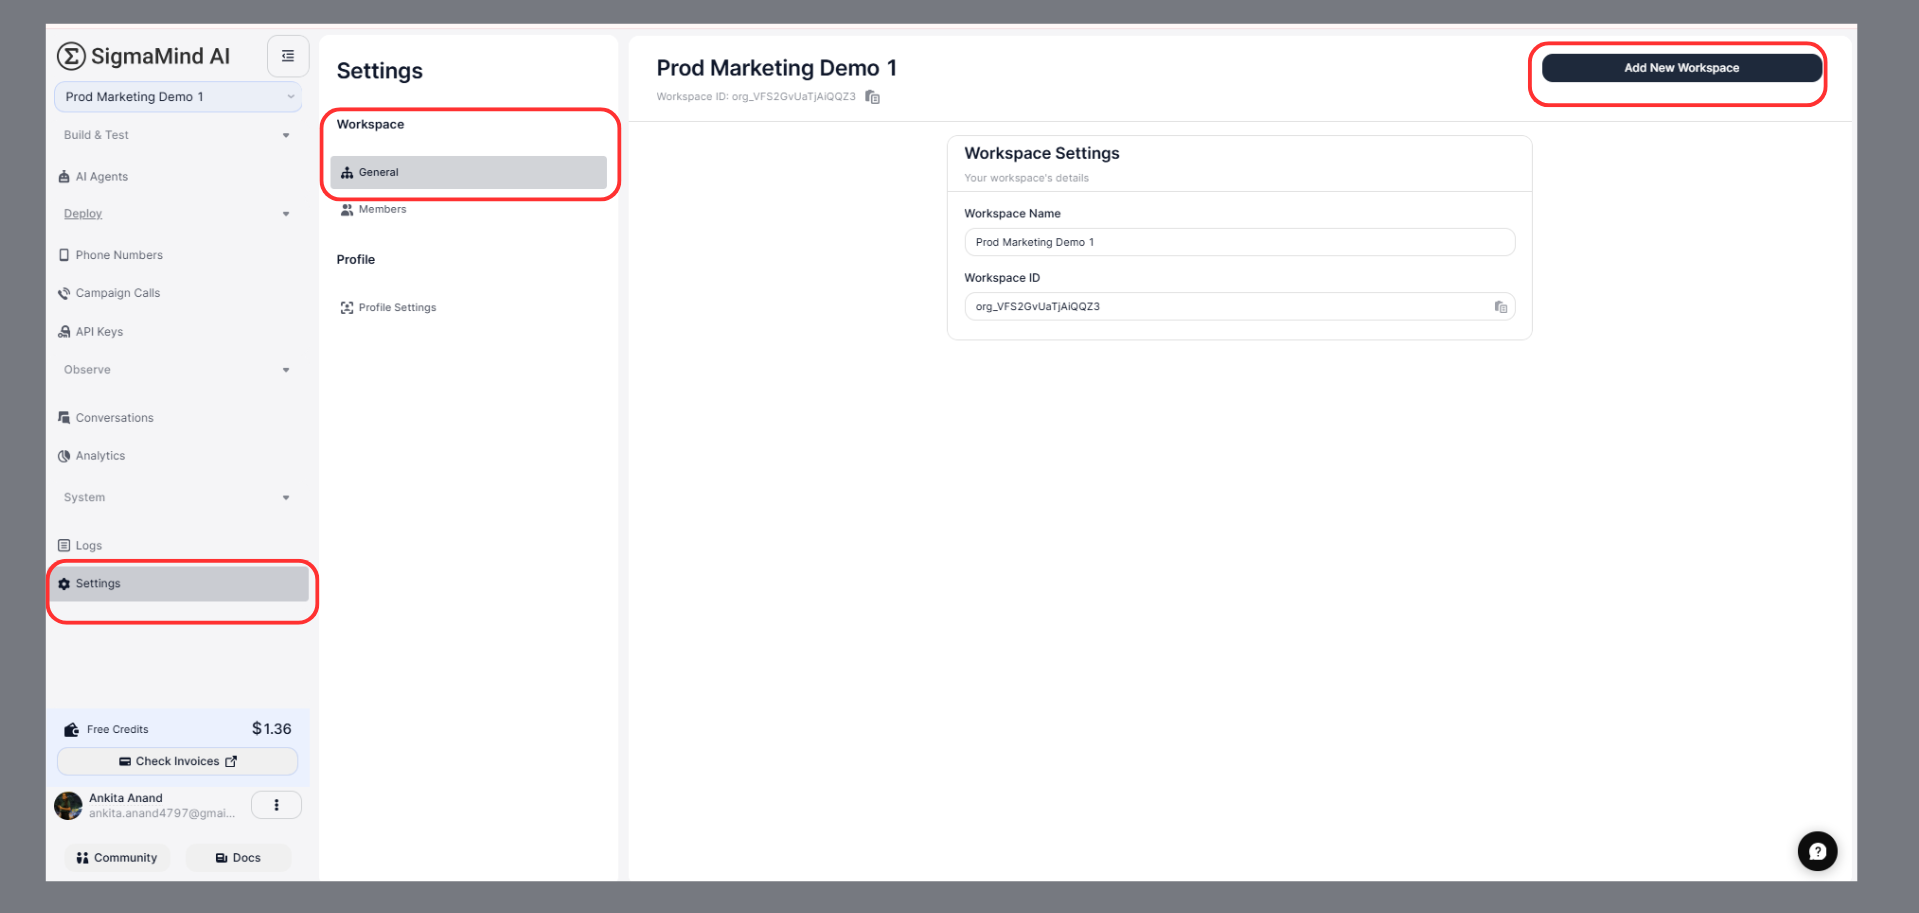Select General under Workspace settings
1919x913 pixels.
coord(469,172)
